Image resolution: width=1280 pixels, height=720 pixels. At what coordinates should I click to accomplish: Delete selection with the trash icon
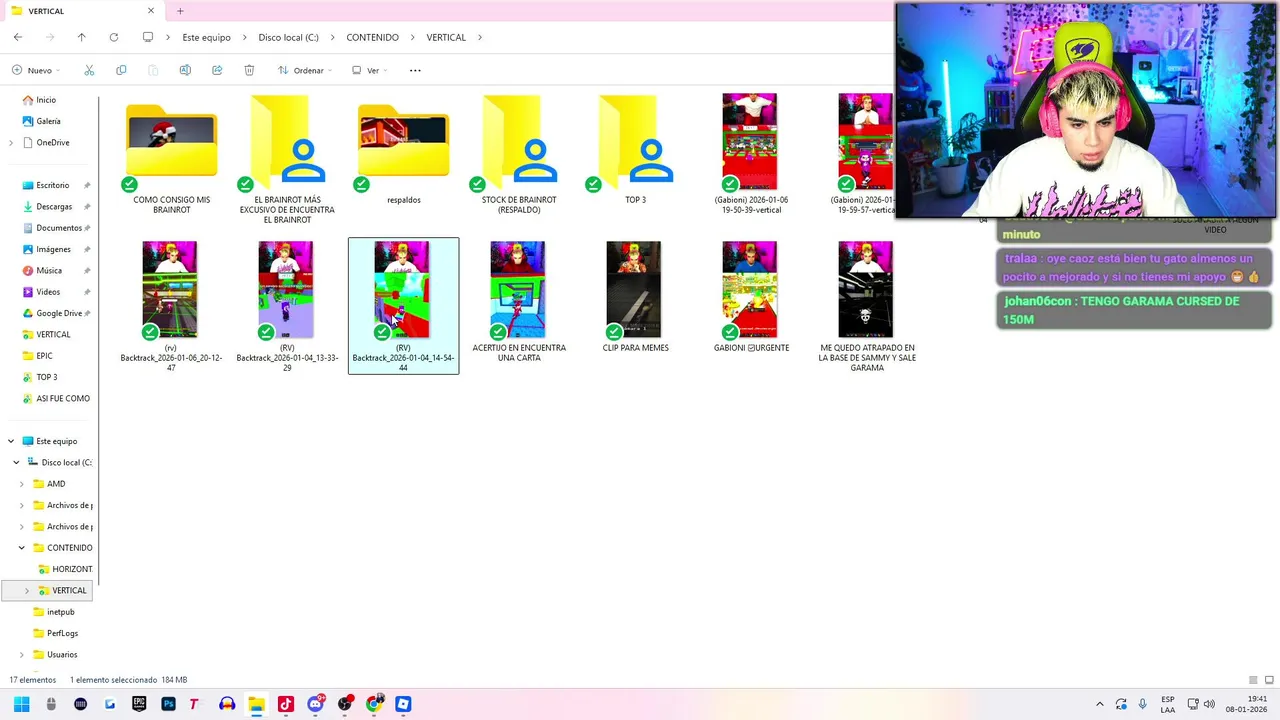coord(249,70)
